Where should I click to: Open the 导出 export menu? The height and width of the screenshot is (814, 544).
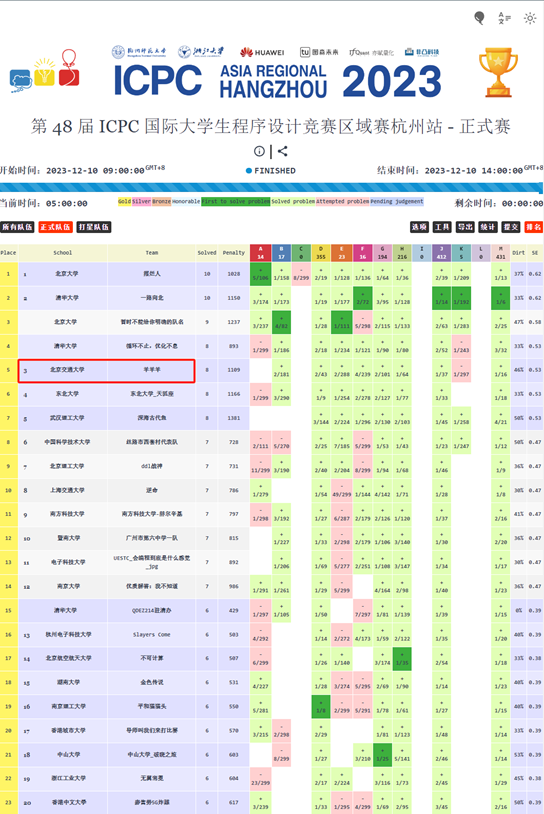pyautogui.click(x=465, y=227)
